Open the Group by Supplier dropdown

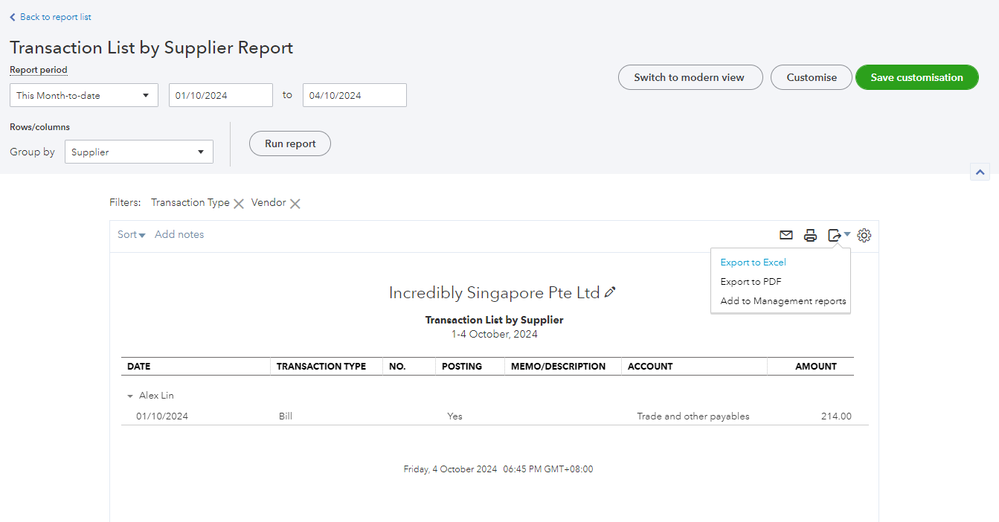tap(138, 152)
